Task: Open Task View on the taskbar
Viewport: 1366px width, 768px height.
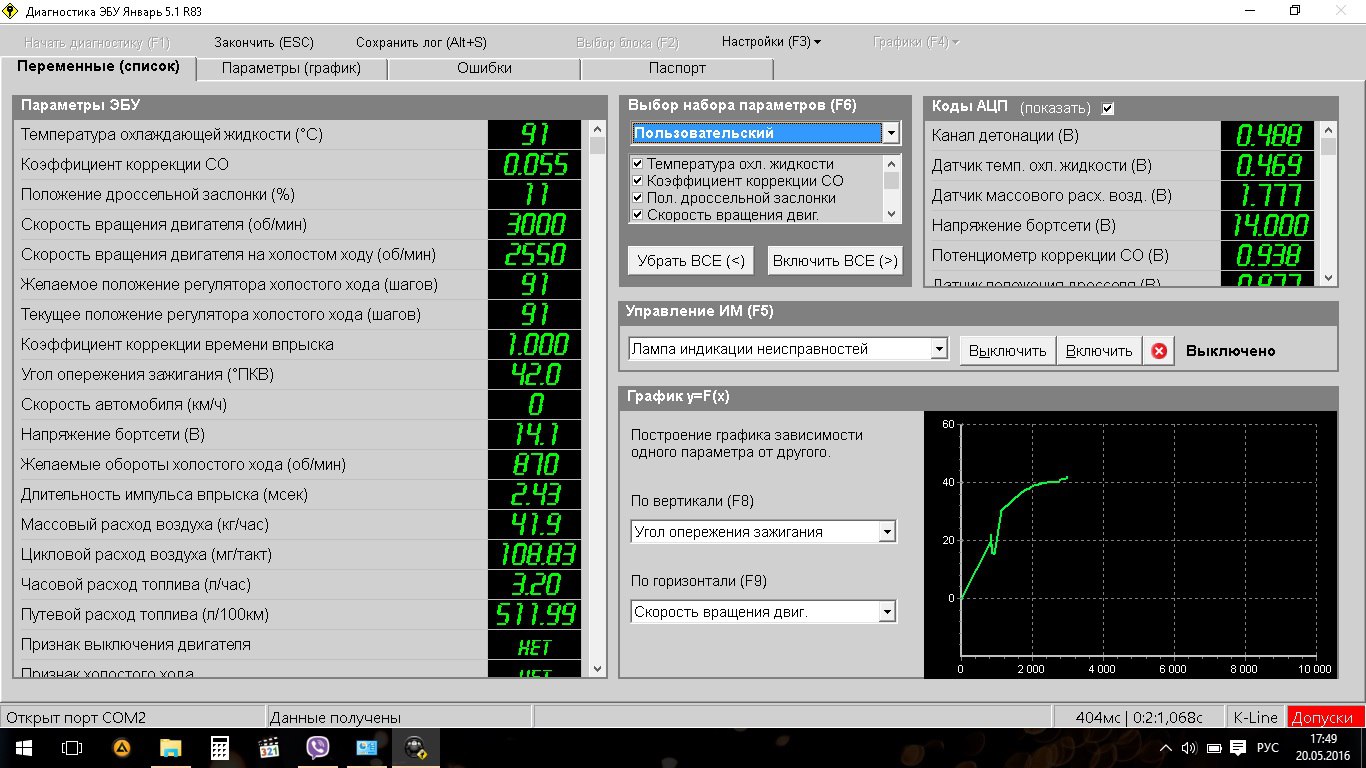Action: [72, 747]
